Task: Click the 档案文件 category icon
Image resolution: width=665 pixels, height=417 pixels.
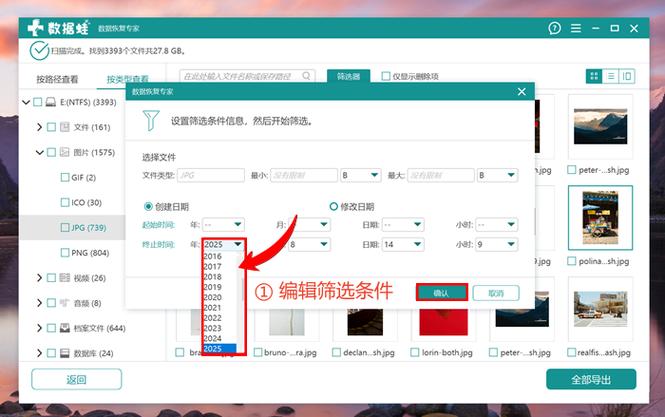Action: pyautogui.click(x=64, y=328)
